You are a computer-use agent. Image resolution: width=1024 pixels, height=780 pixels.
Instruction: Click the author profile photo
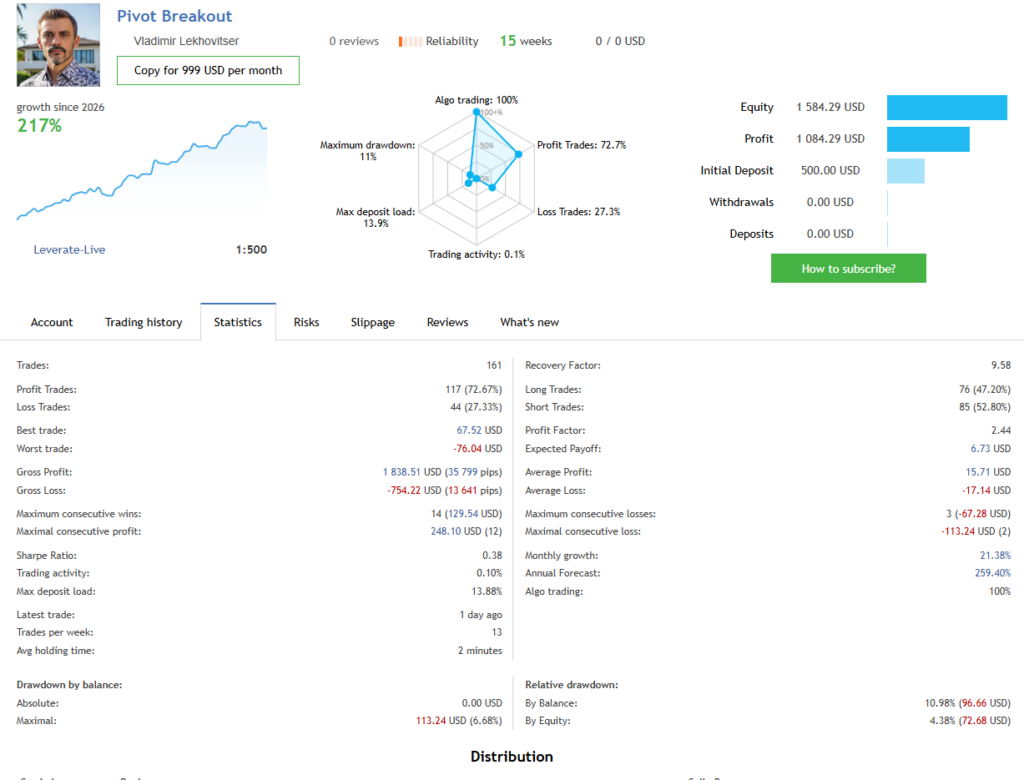coord(58,44)
